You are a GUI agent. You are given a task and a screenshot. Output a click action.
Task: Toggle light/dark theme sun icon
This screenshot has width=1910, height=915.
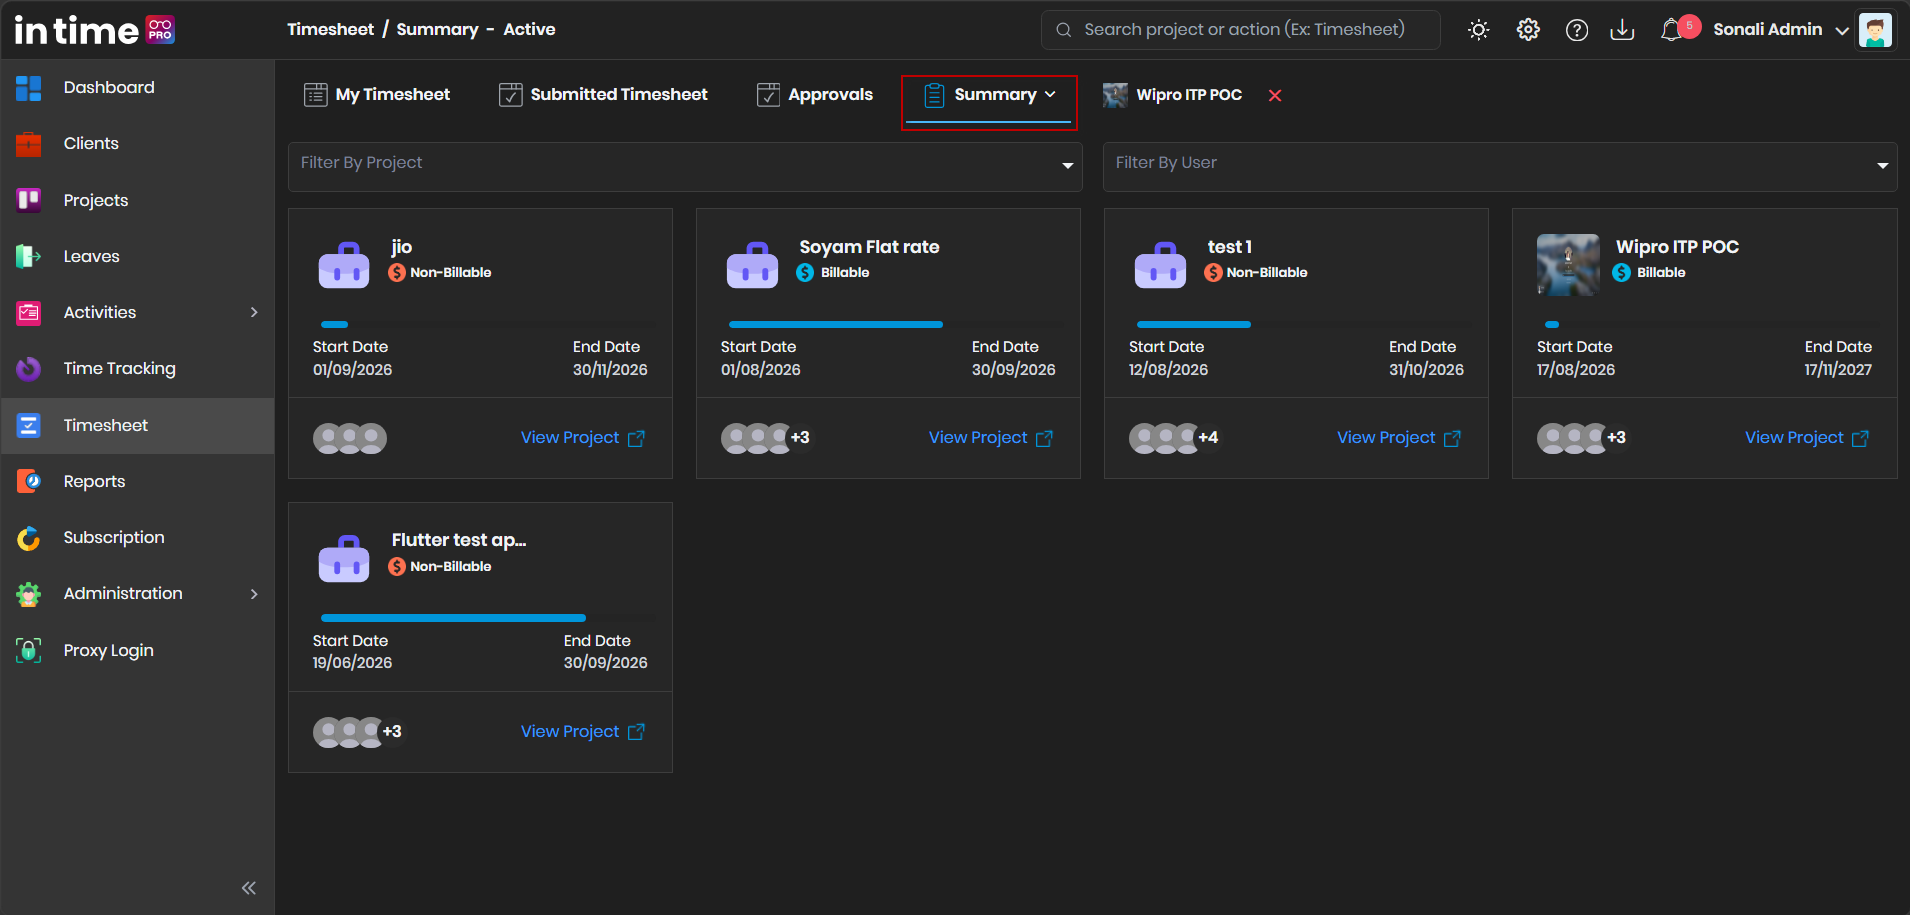[x=1478, y=30]
